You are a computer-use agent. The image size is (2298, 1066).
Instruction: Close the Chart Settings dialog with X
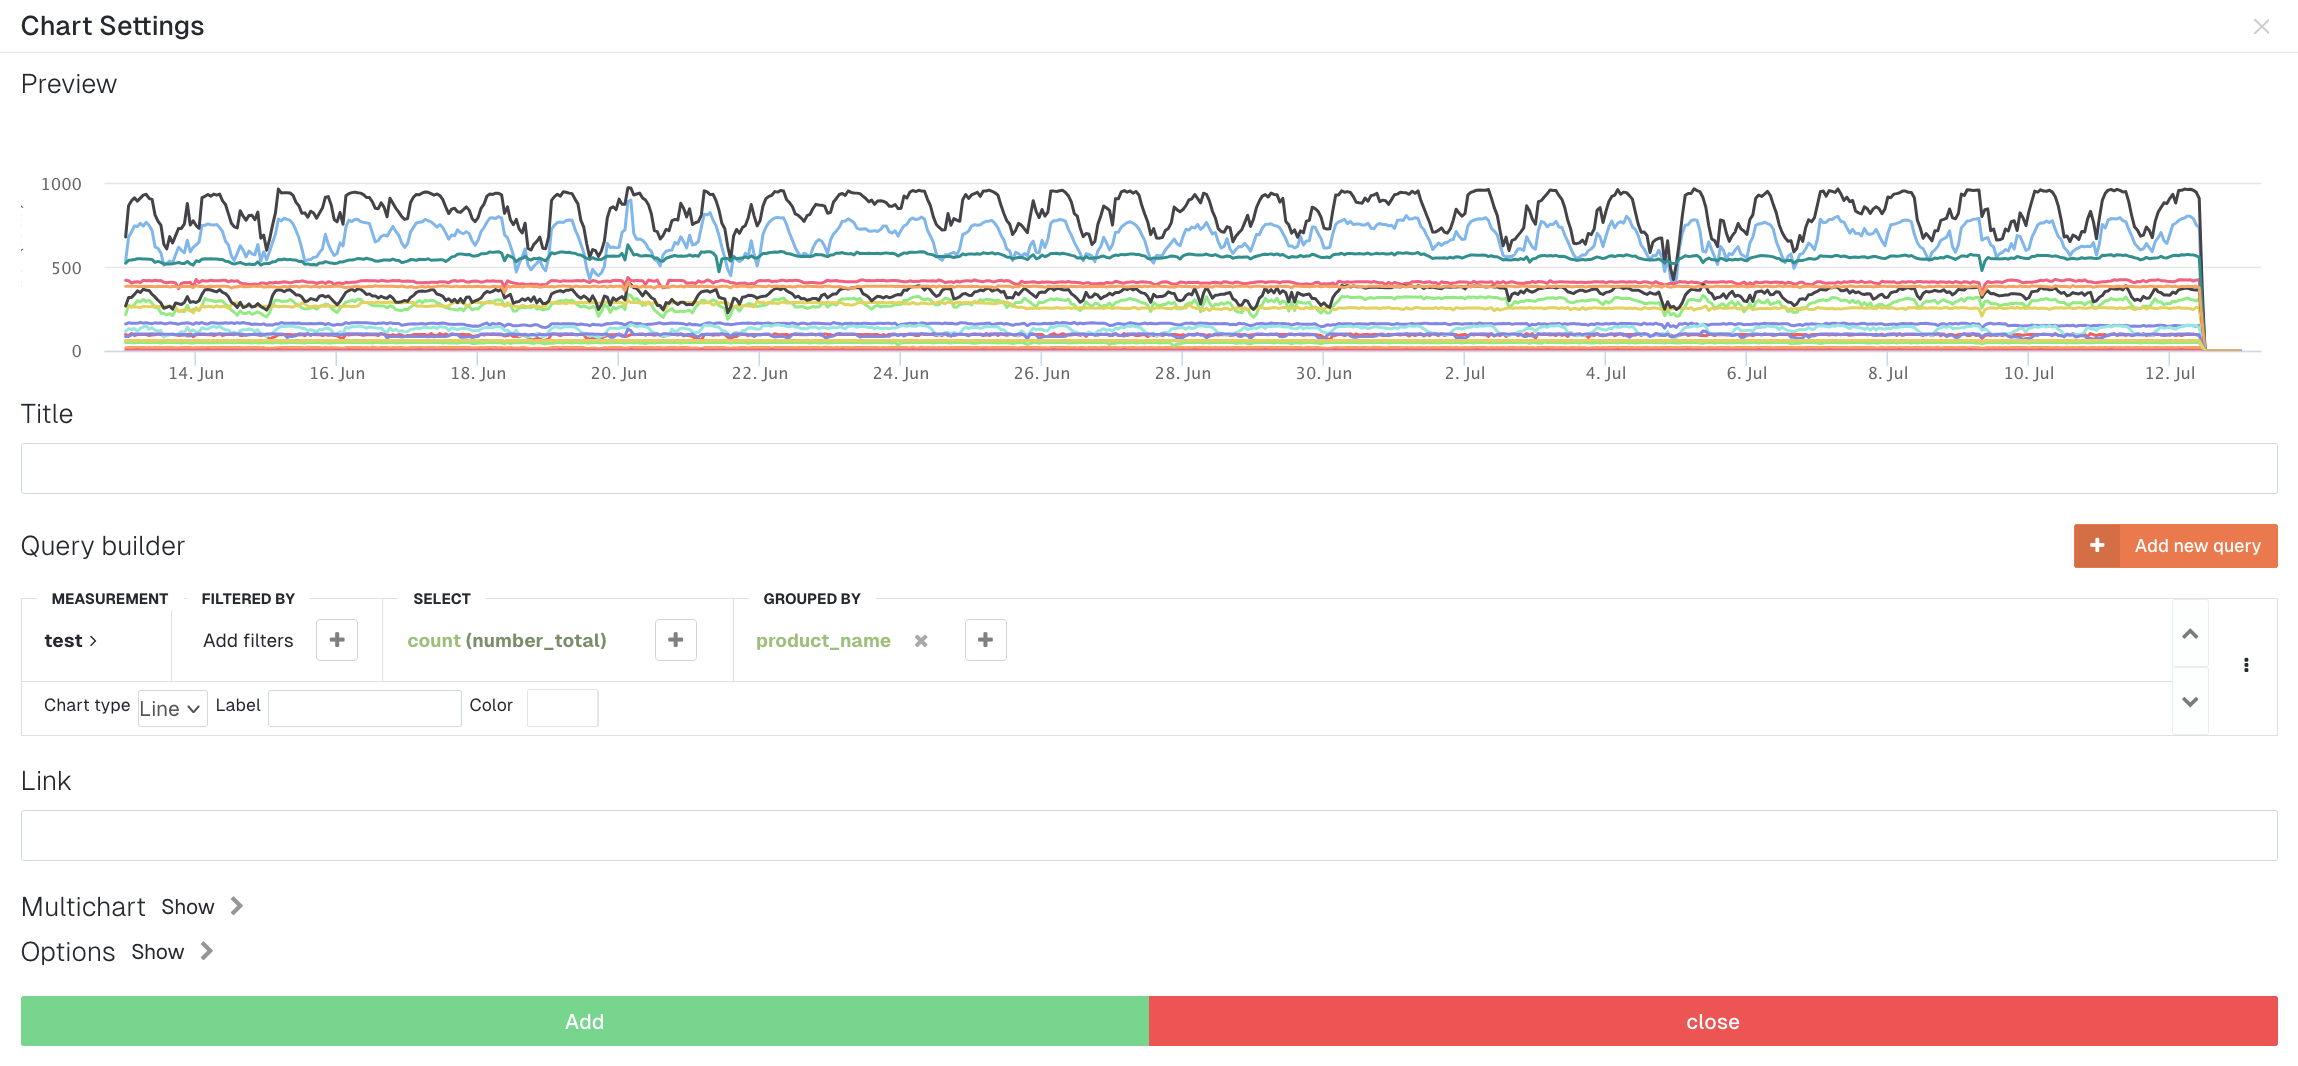2261,27
